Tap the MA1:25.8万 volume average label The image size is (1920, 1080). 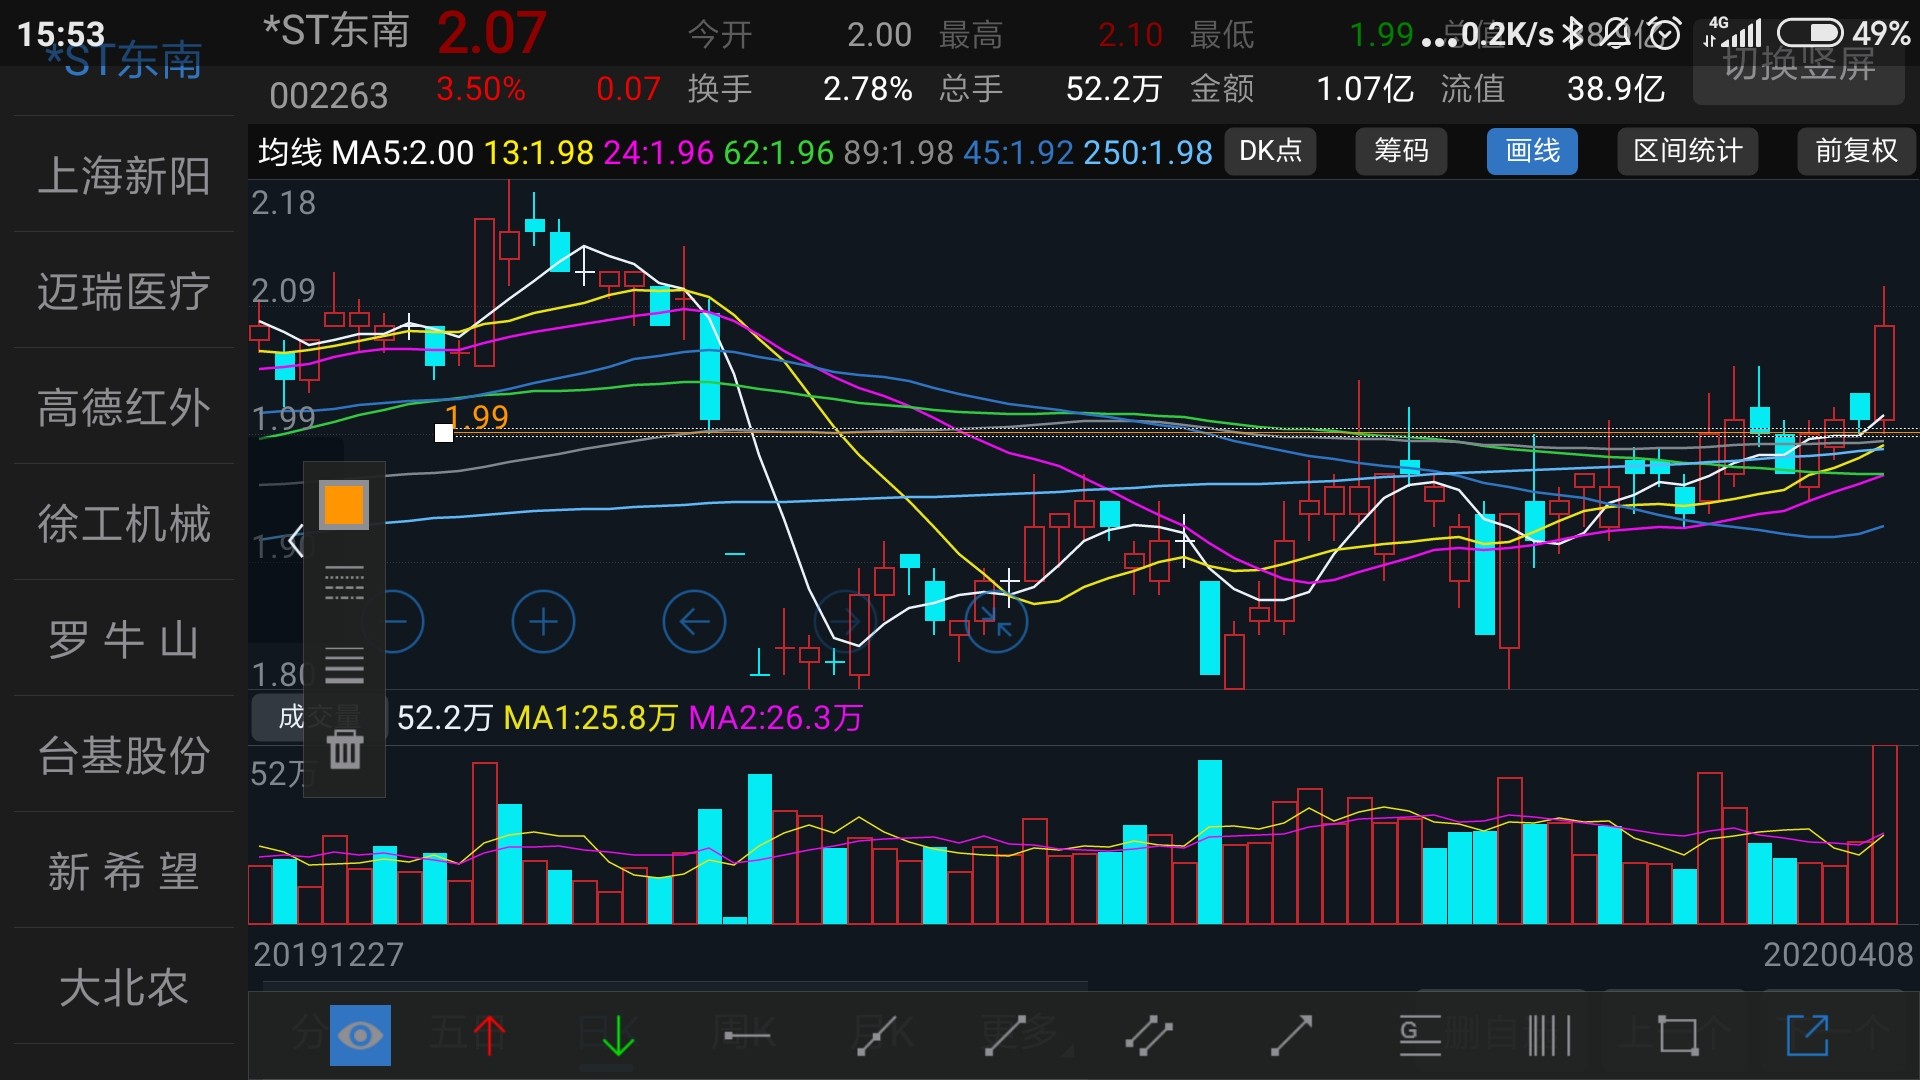590,717
